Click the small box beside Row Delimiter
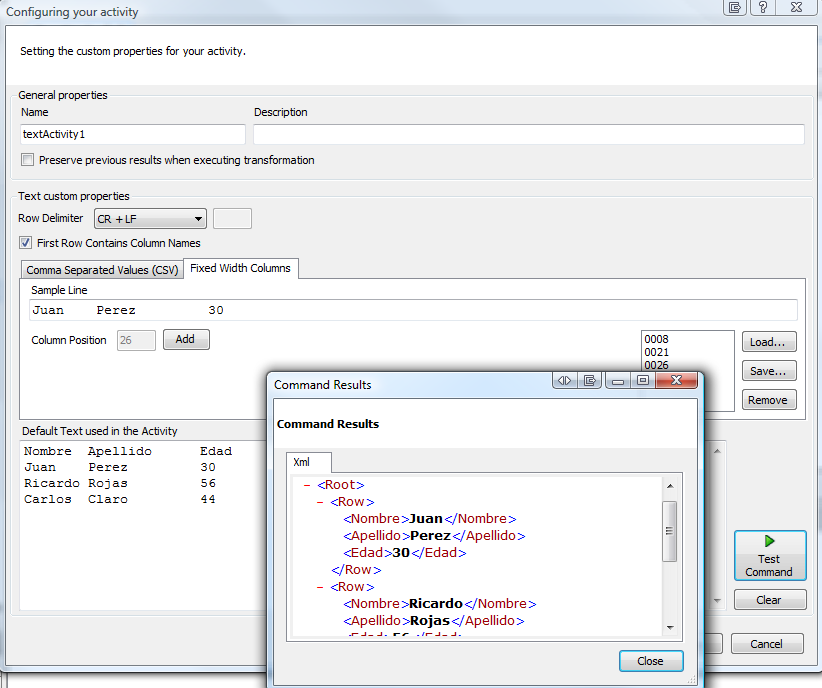 click(x=233, y=219)
